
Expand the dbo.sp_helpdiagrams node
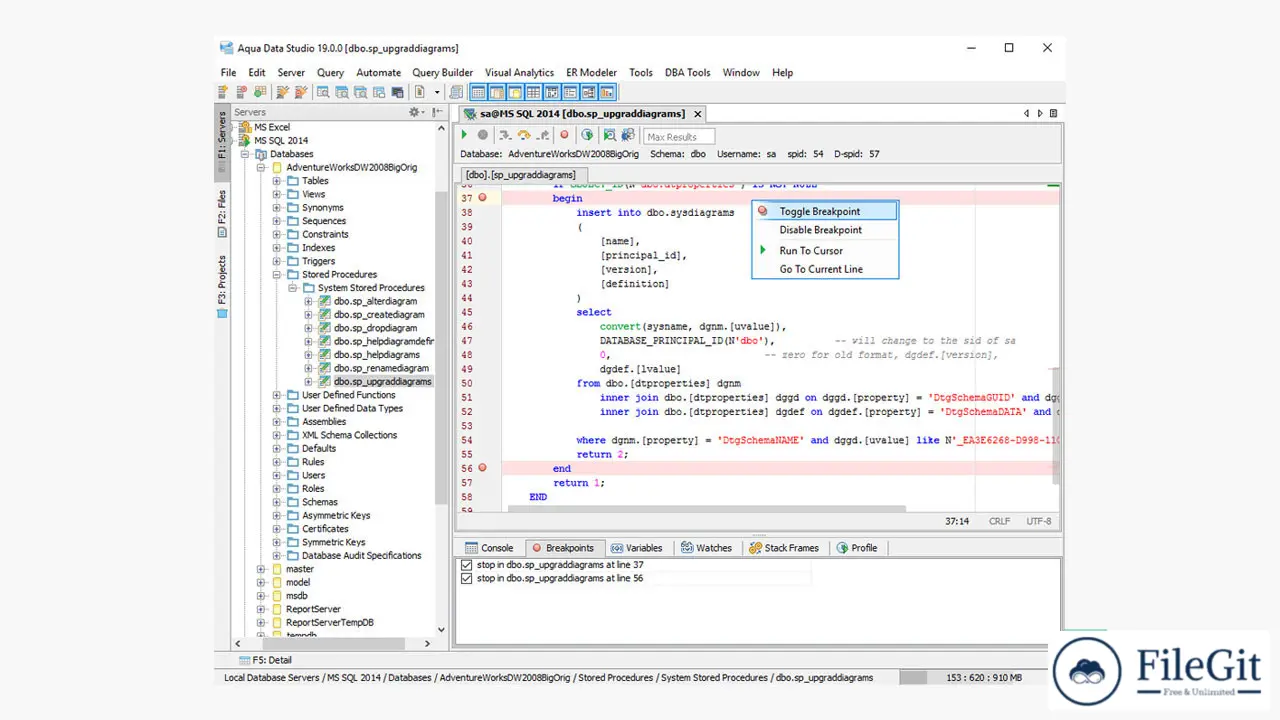coord(309,354)
